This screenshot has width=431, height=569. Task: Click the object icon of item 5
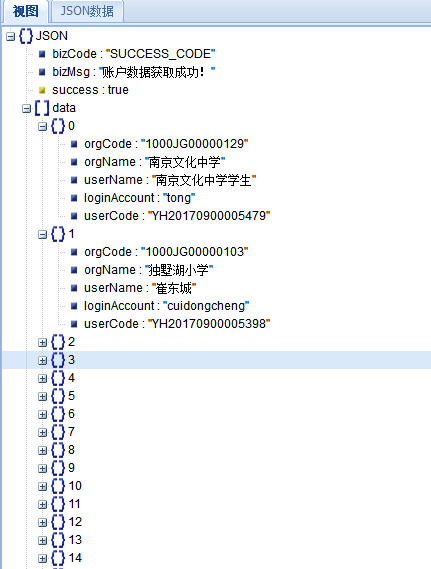pos(58,396)
